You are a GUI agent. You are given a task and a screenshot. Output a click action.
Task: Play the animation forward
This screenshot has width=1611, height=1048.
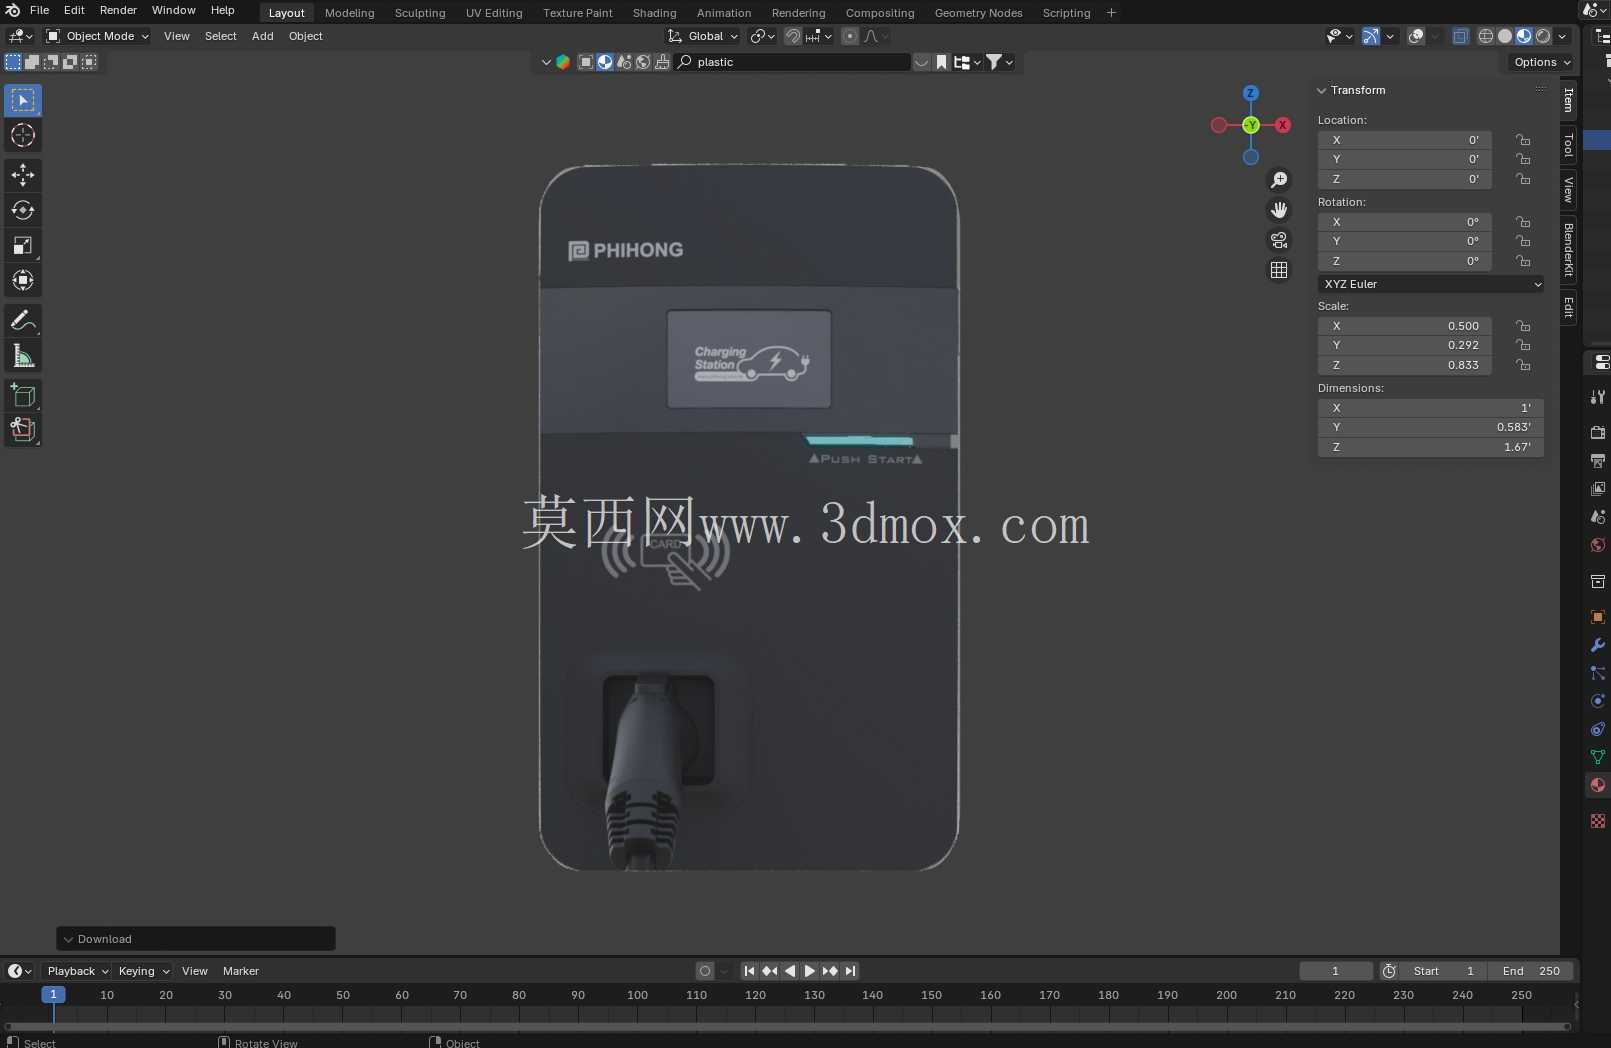(x=810, y=971)
